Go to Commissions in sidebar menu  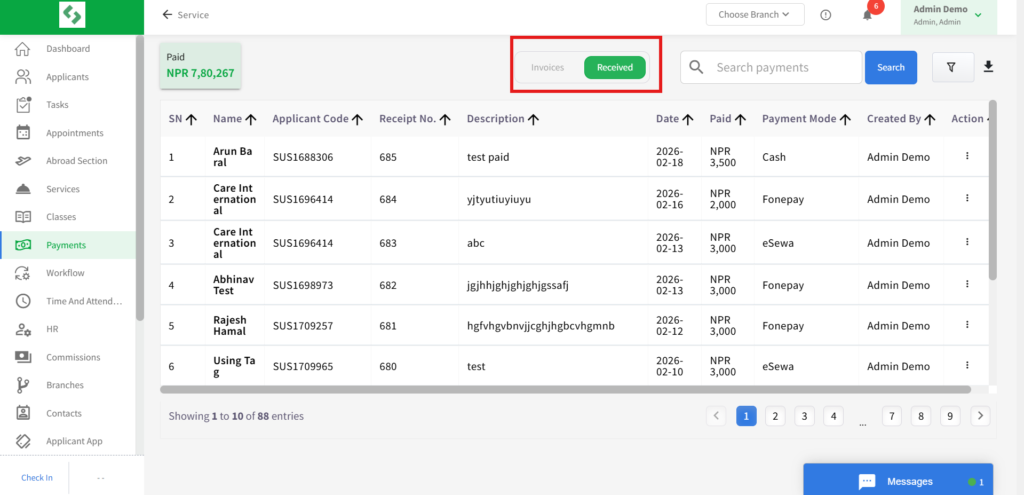coord(73,357)
